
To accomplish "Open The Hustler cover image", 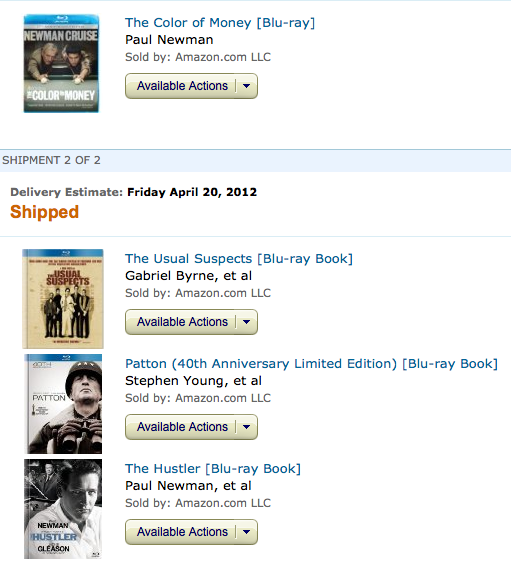I will 63,509.
